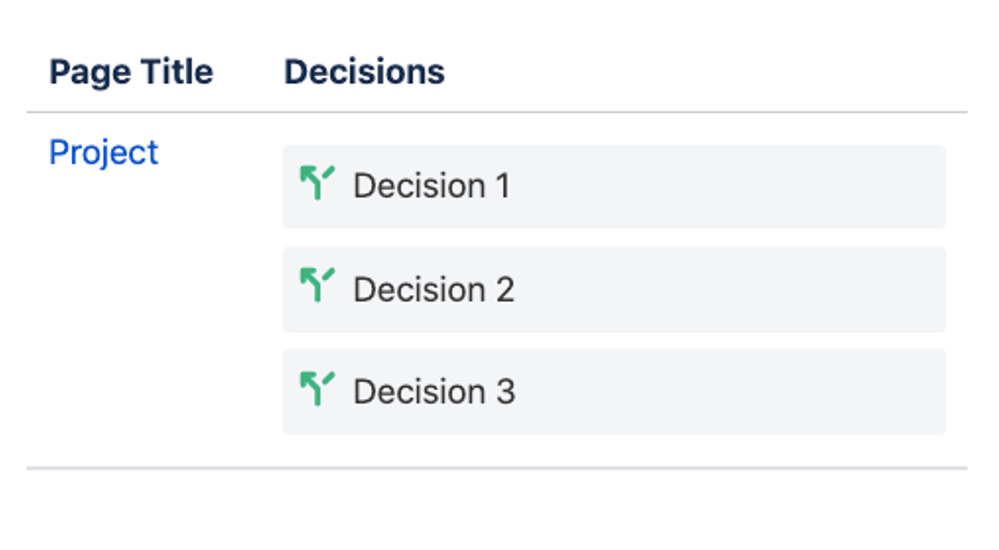
Task: Click the bottom border line of the table
Action: 497,467
